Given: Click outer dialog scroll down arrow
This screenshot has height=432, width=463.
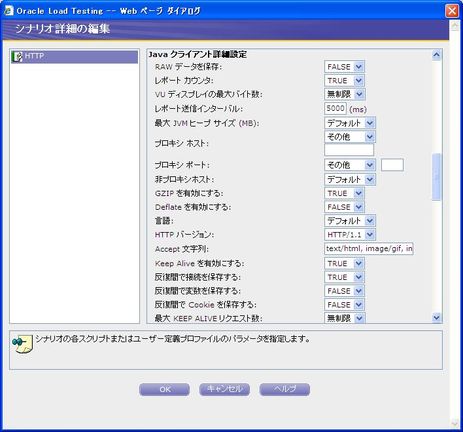Looking at the screenshot, I should (x=455, y=423).
